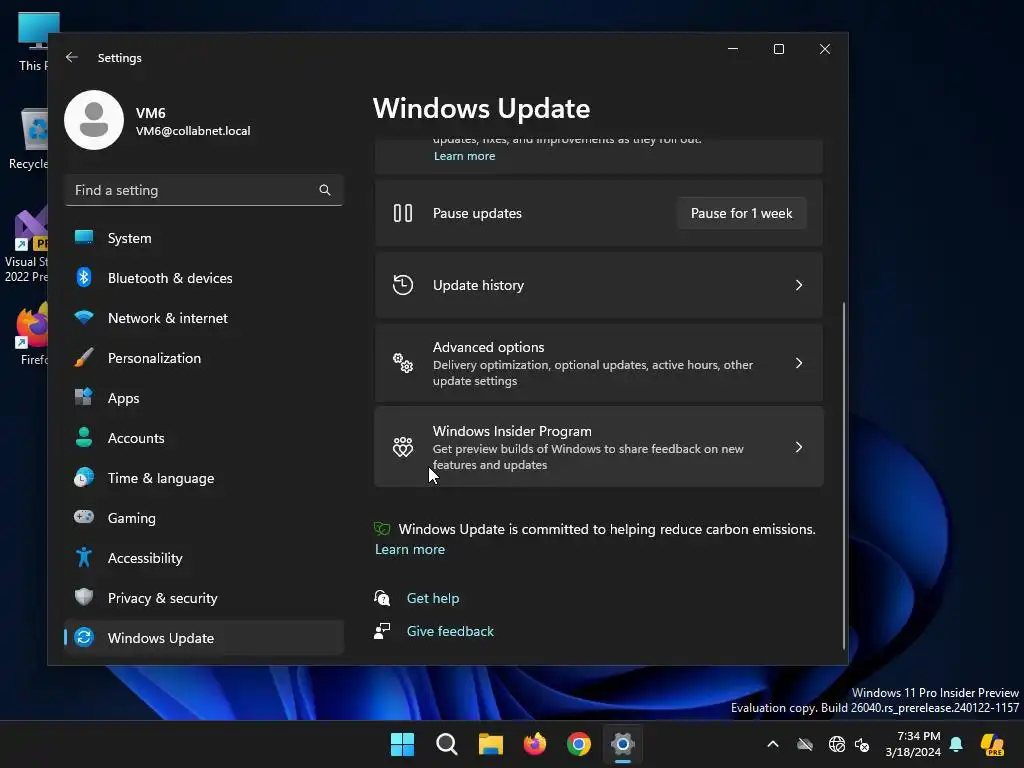This screenshot has height=768, width=1024.
Task: Click the Accounts person icon
Action: (84, 438)
